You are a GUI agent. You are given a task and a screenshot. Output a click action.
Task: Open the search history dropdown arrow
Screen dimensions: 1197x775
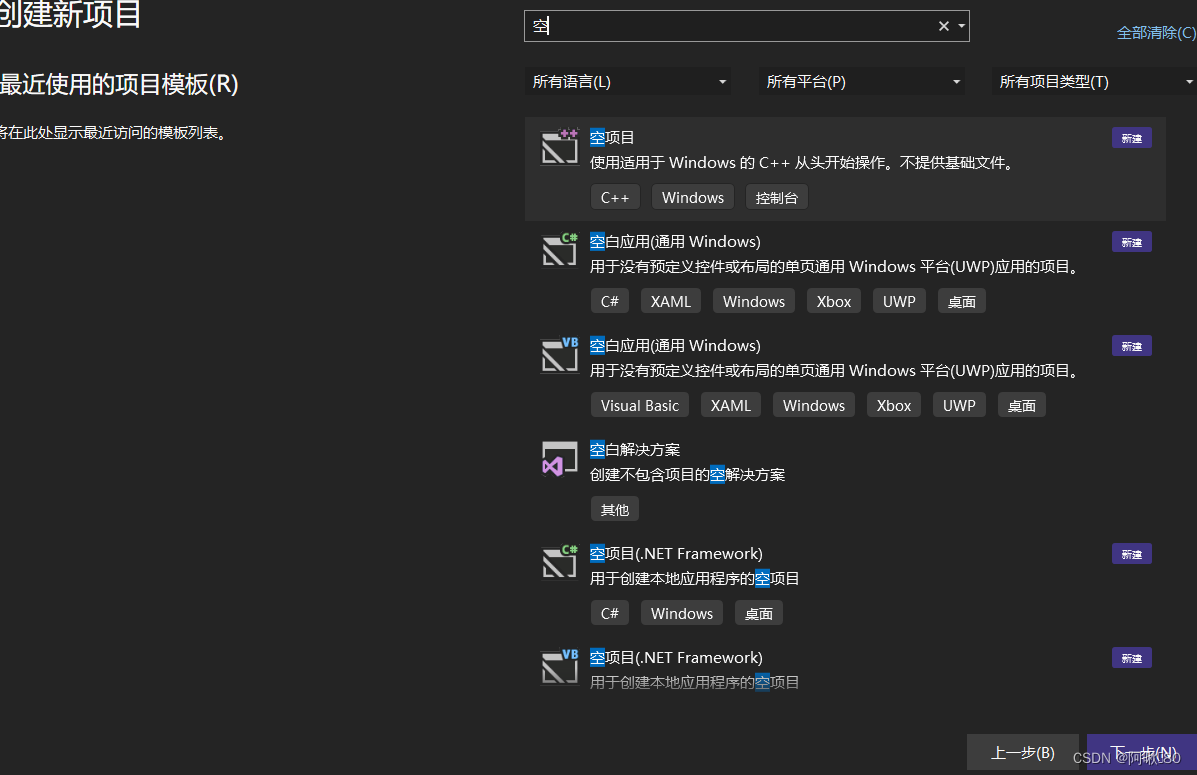[x=962, y=26]
